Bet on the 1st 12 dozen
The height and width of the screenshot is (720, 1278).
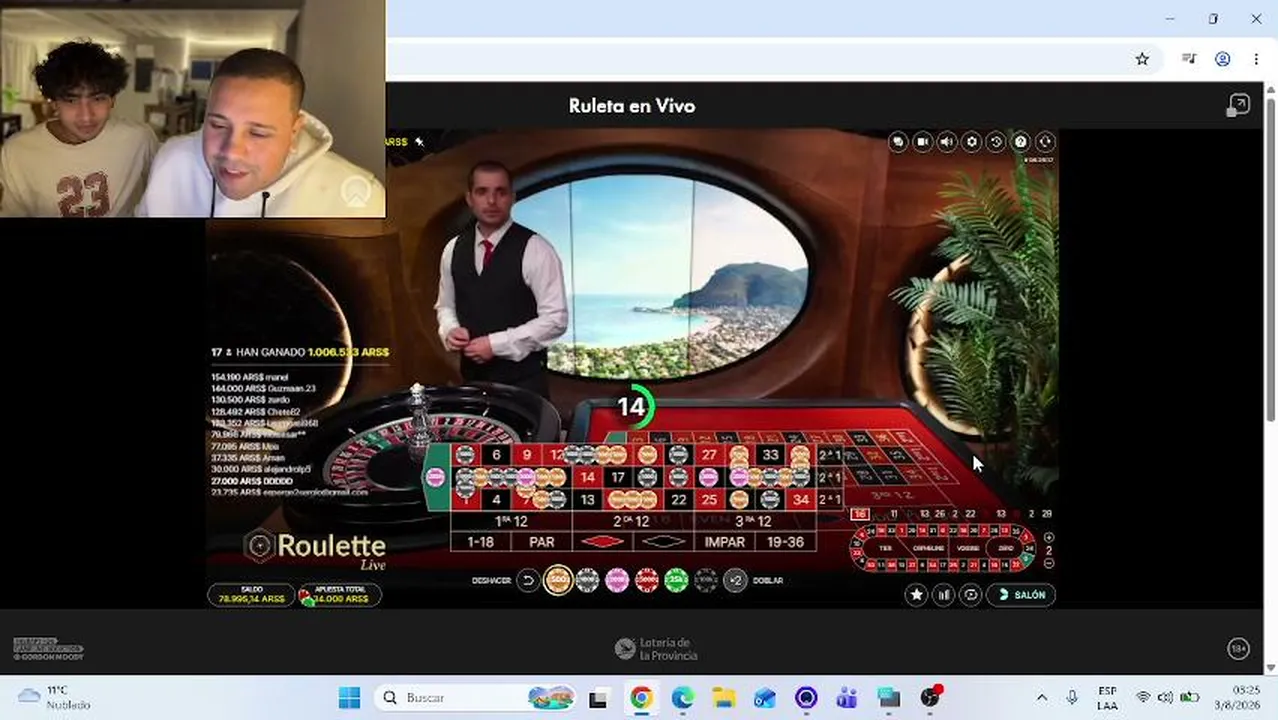pos(511,521)
